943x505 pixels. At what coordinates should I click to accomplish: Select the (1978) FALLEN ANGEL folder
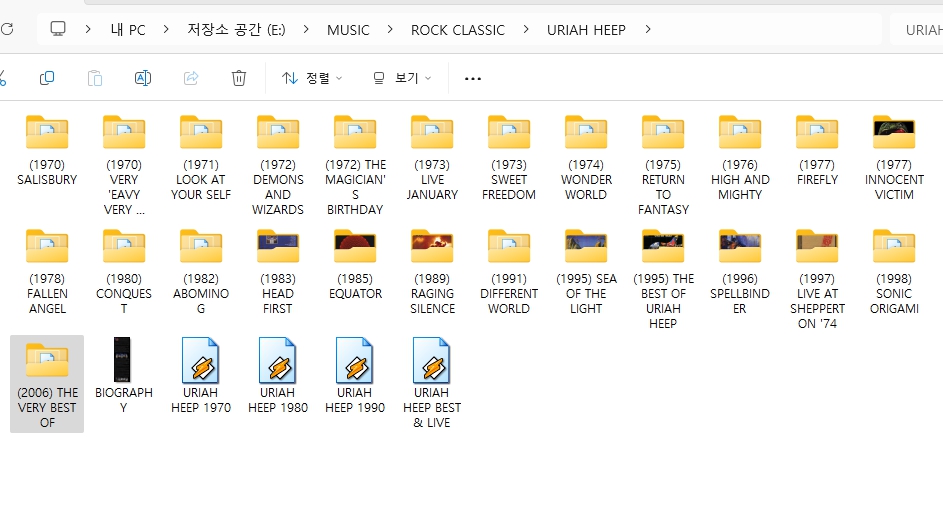click(x=47, y=272)
